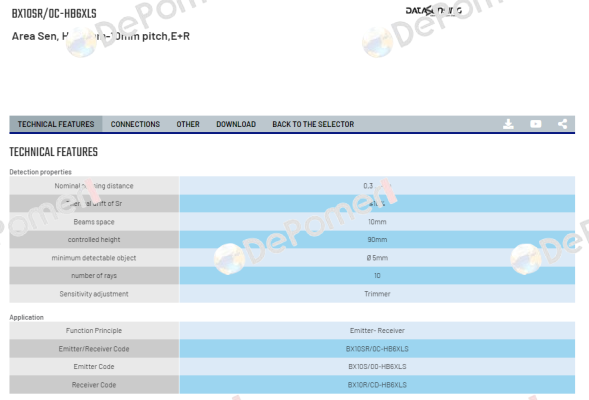Click the minimum detectable object label
The width and height of the screenshot is (589, 400).
pyautogui.click(x=94, y=258)
